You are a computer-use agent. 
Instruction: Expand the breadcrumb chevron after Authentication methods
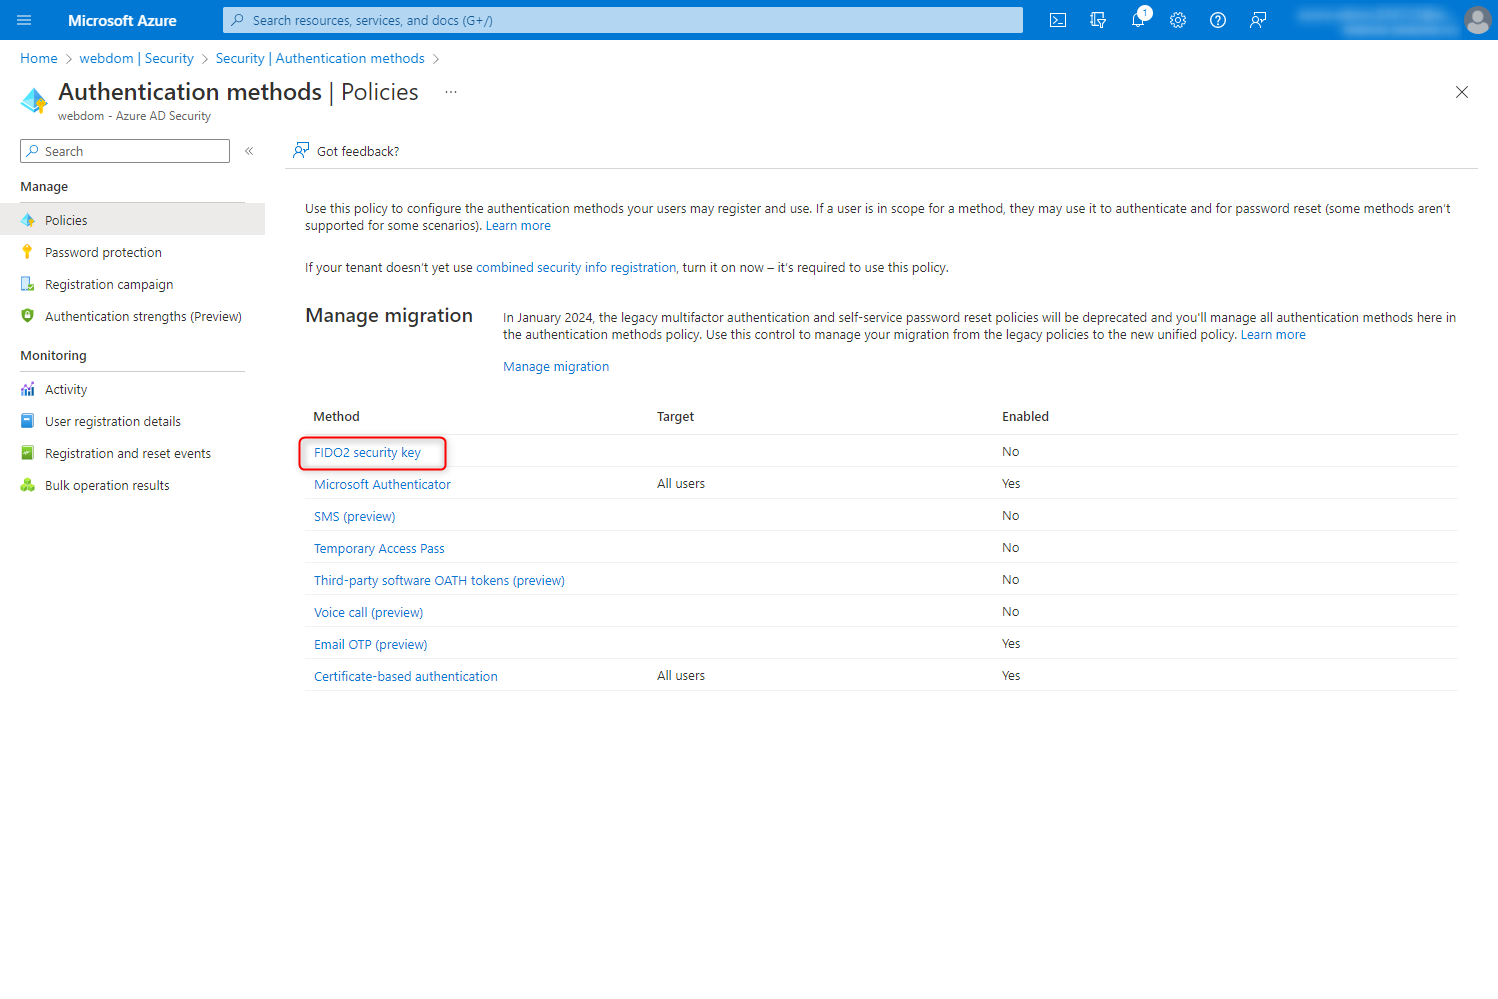click(436, 58)
